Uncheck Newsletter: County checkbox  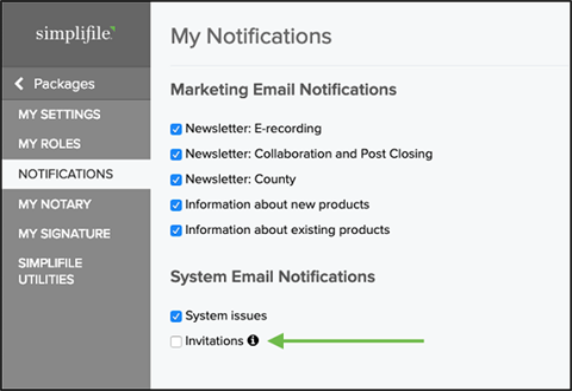pos(176,180)
